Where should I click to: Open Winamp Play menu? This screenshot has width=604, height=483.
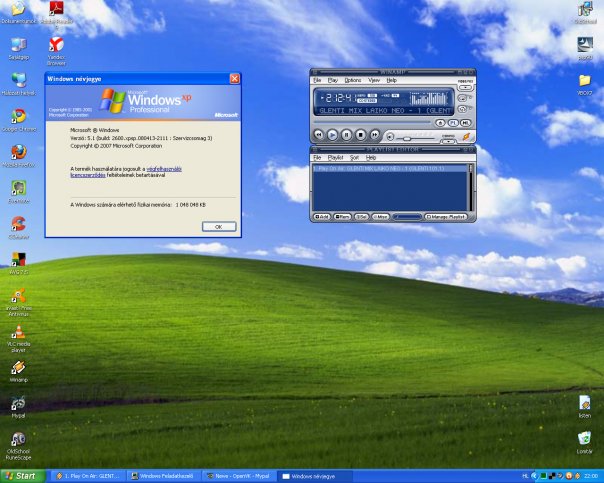[333, 80]
